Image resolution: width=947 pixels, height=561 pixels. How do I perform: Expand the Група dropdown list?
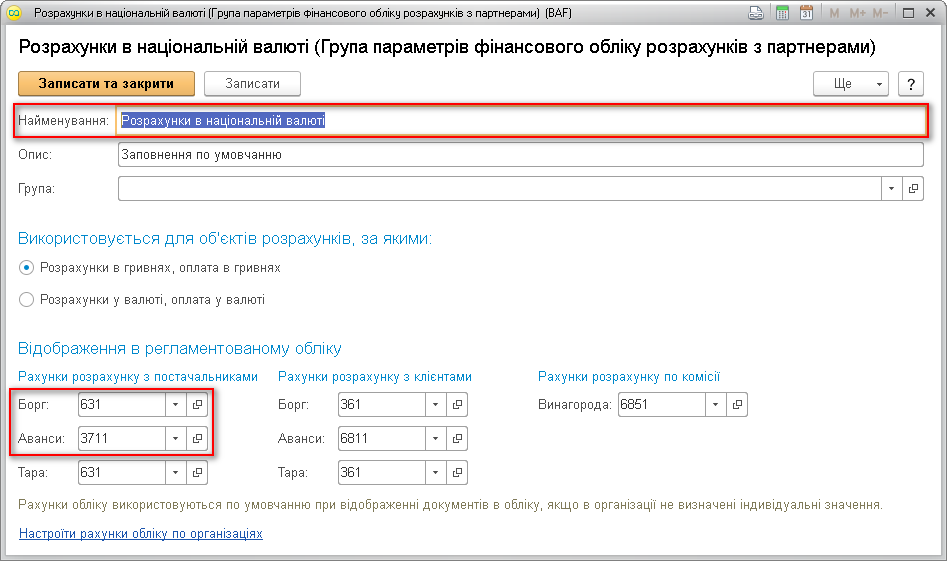891,188
